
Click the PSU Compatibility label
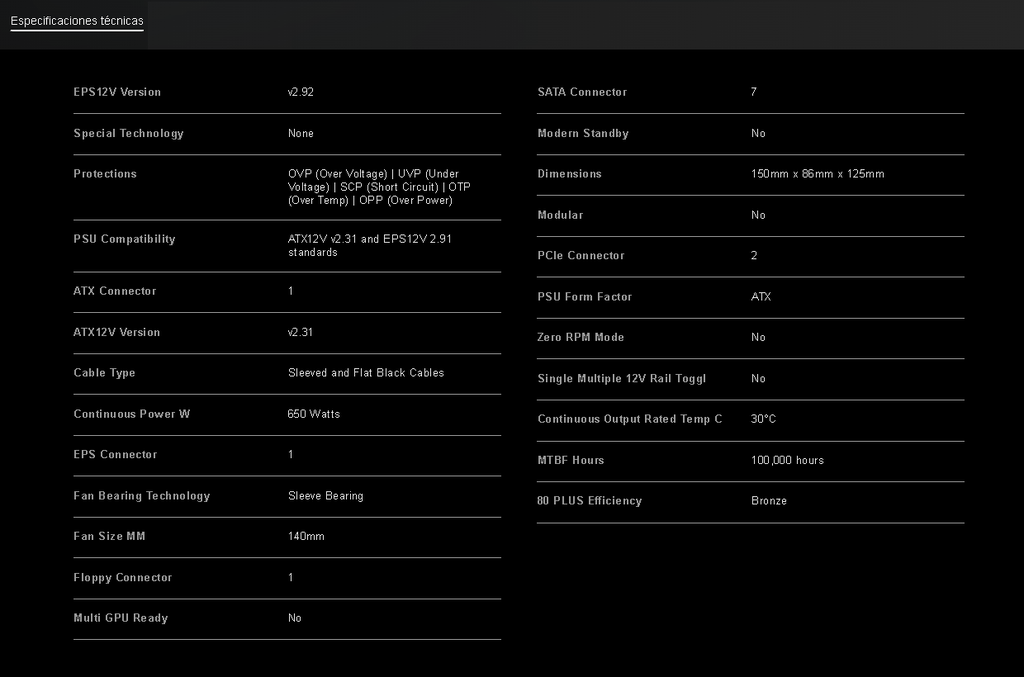pyautogui.click(x=124, y=239)
